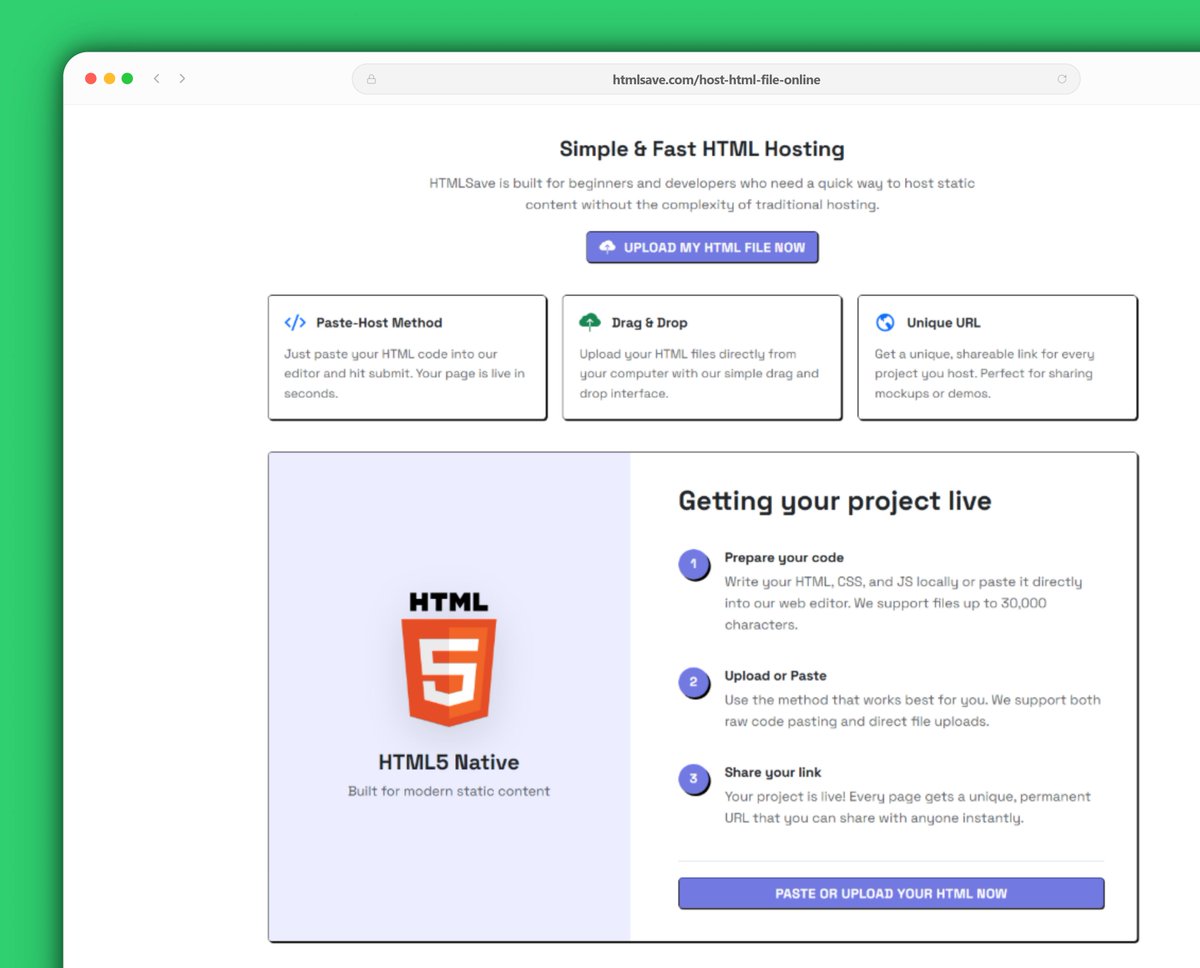Click the browser forward arrow
The image size is (1200, 968).
182,78
